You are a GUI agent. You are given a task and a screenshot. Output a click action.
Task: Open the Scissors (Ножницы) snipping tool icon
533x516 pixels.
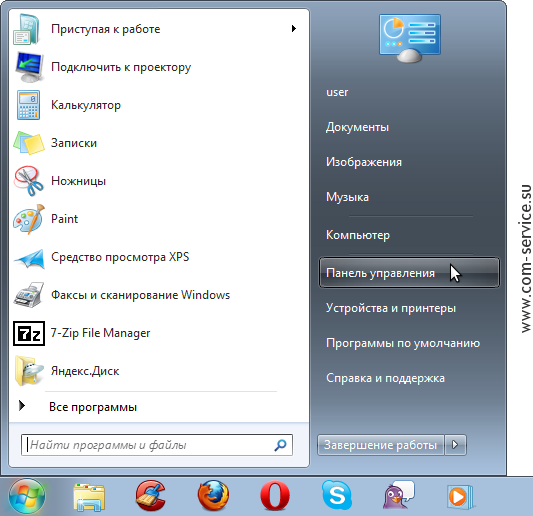click(x=29, y=181)
